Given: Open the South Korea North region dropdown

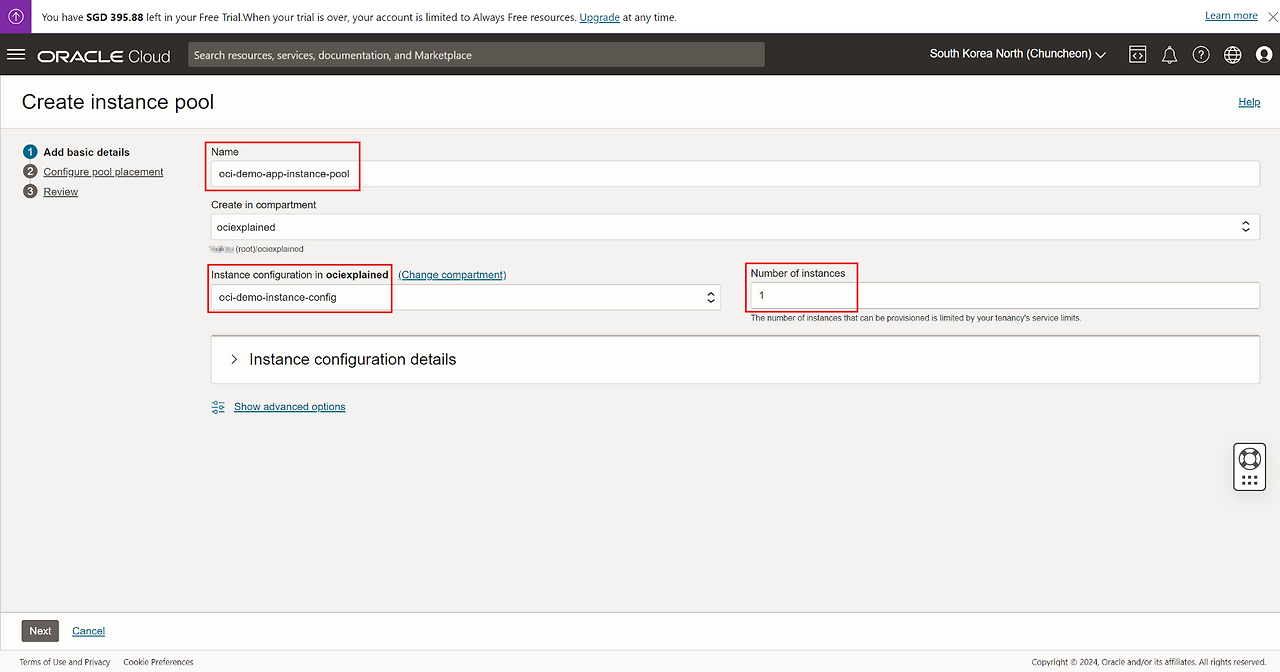Looking at the screenshot, I should pos(1017,54).
